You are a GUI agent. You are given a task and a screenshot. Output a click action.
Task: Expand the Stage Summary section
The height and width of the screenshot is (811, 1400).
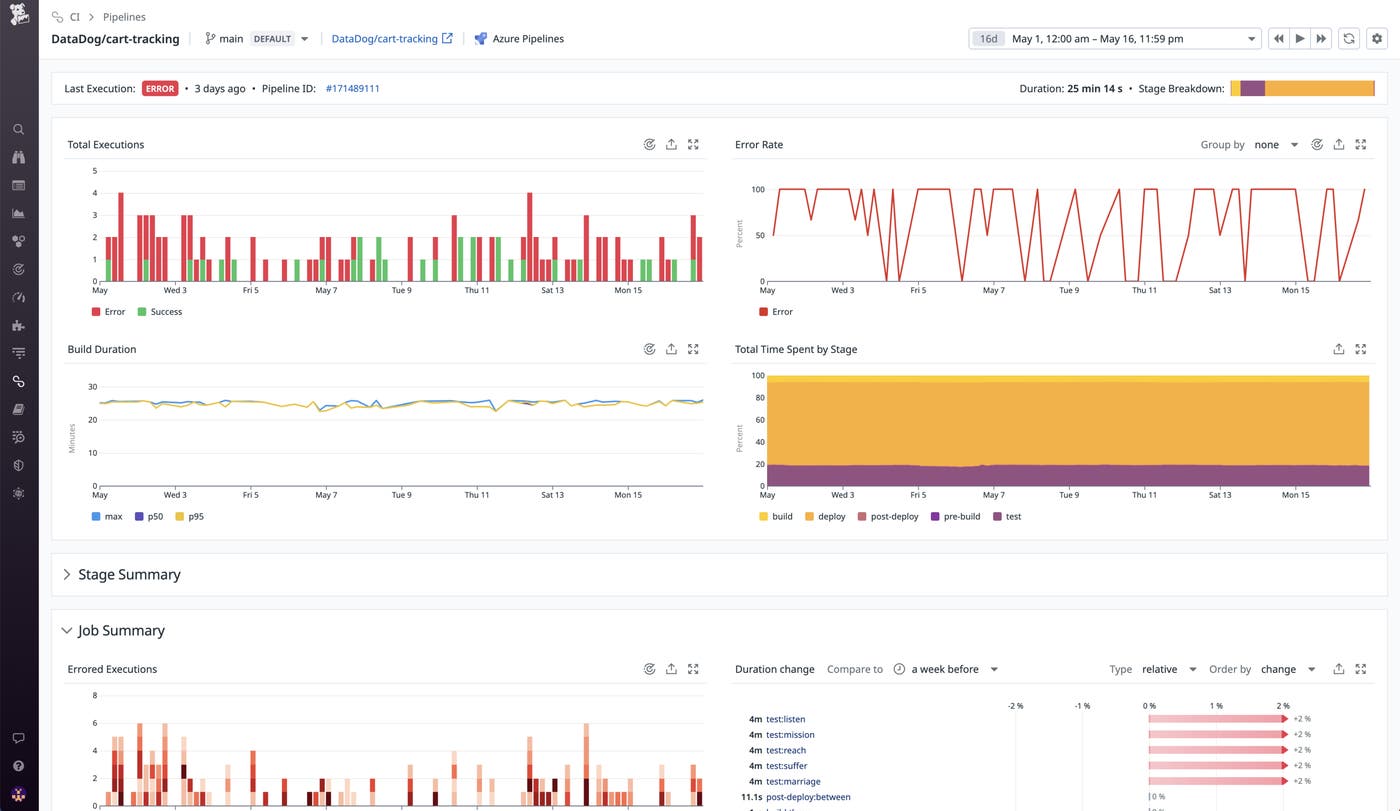(x=66, y=574)
